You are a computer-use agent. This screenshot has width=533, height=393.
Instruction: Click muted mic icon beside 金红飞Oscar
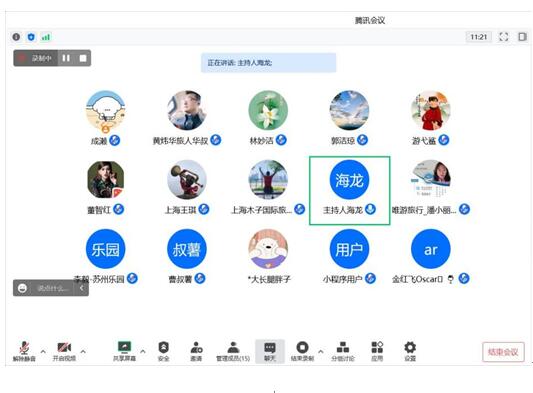[x=464, y=279]
